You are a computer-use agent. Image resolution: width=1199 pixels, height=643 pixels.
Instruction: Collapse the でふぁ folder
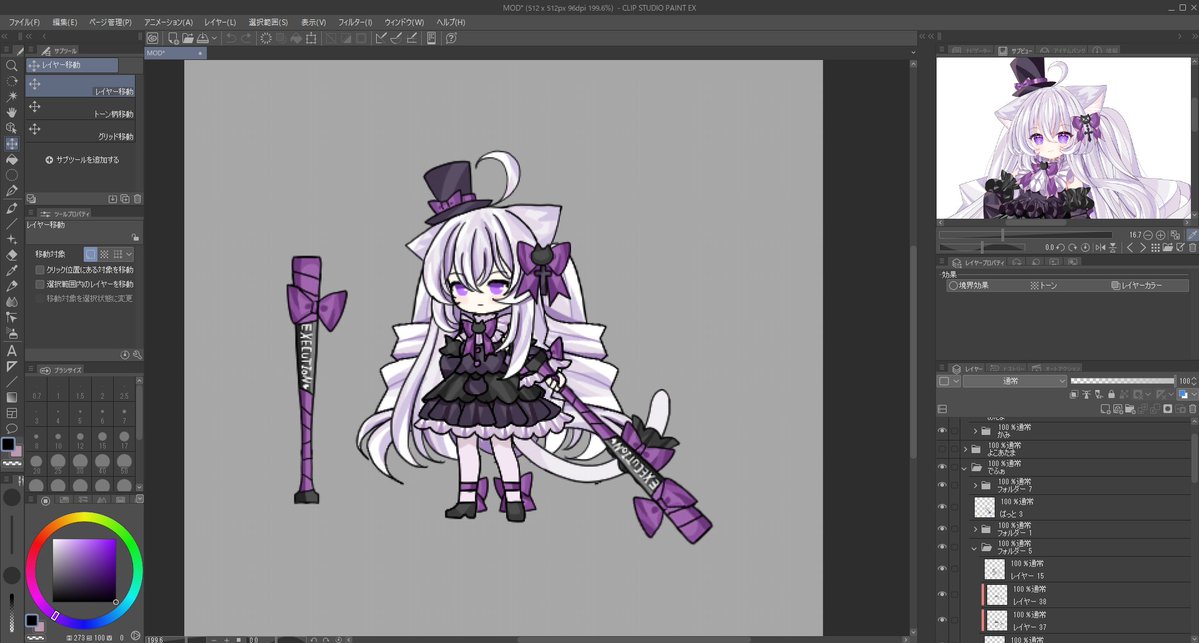[965, 467]
